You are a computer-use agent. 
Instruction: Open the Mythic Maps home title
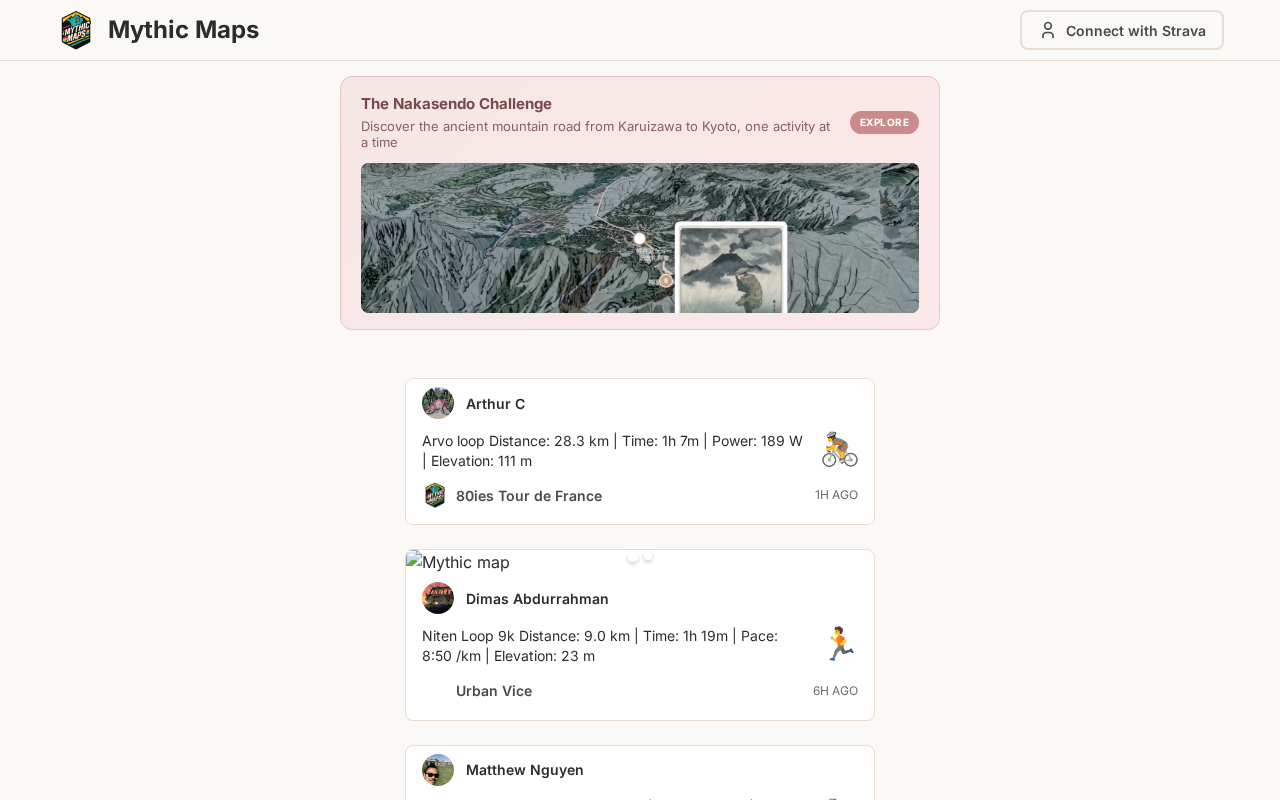tap(183, 30)
